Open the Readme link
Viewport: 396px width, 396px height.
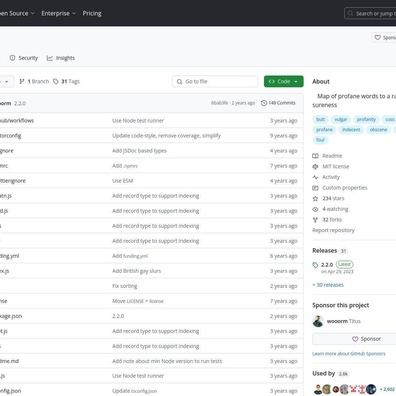[332, 156]
